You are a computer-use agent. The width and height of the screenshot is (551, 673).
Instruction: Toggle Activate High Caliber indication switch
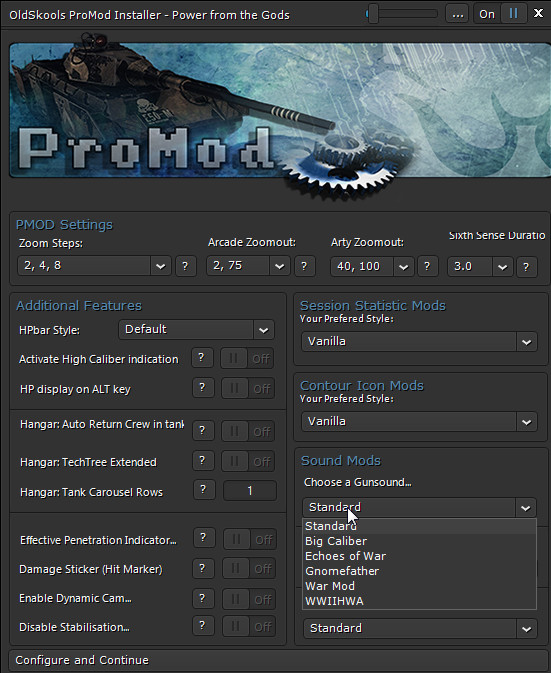coord(247,358)
